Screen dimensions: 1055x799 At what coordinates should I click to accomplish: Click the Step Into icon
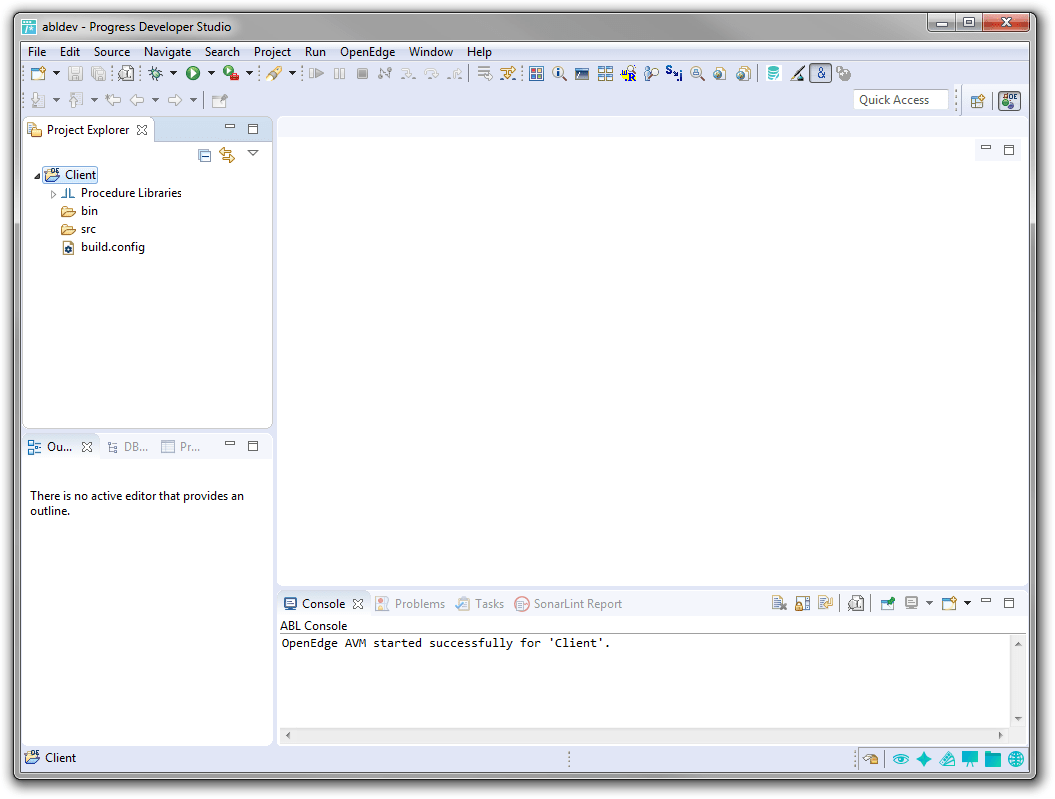coord(408,73)
